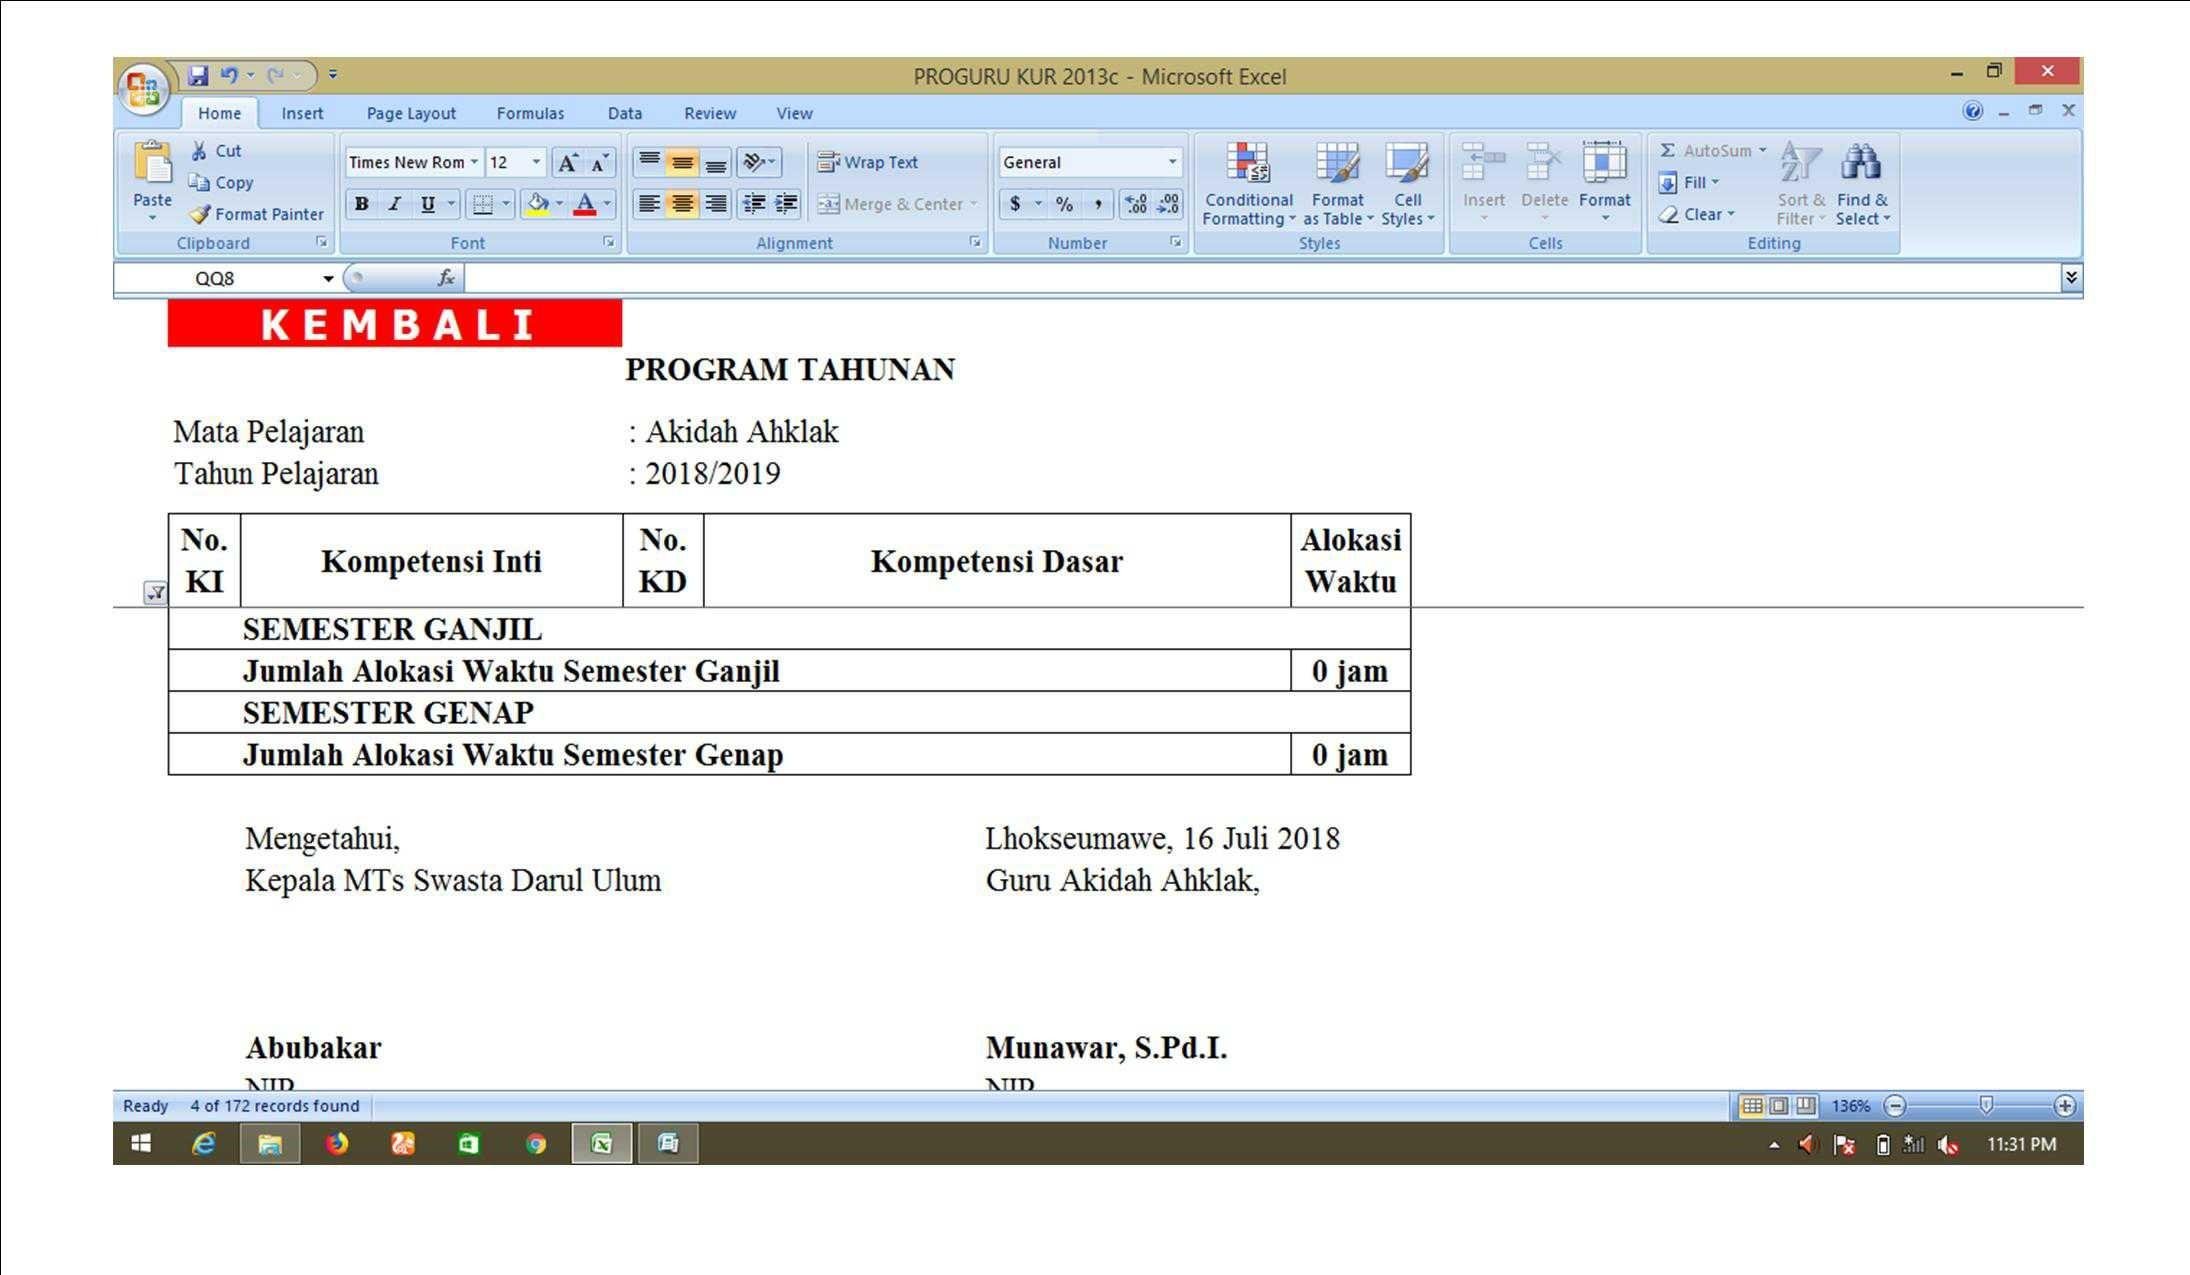The image size is (2190, 1275).
Task: Cut the selection with scissors icon
Action: point(216,151)
